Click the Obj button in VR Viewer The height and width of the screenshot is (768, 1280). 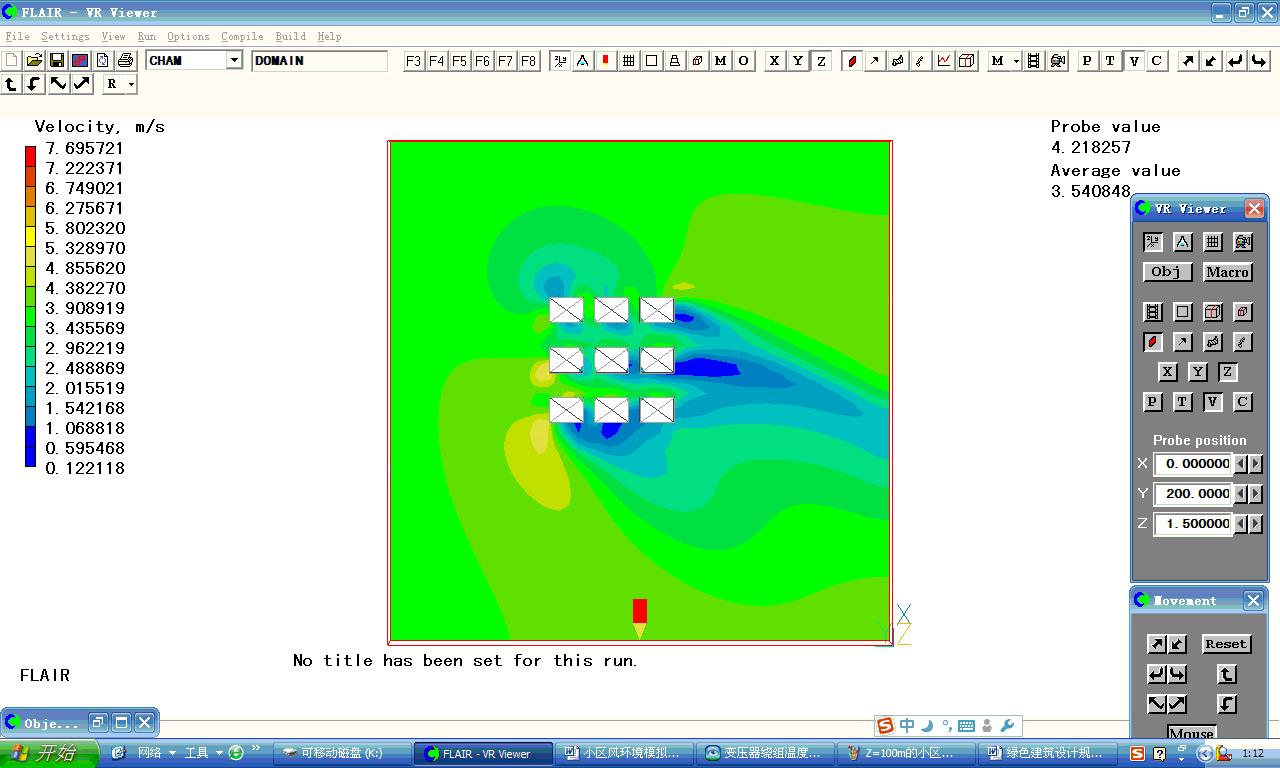coord(1167,272)
